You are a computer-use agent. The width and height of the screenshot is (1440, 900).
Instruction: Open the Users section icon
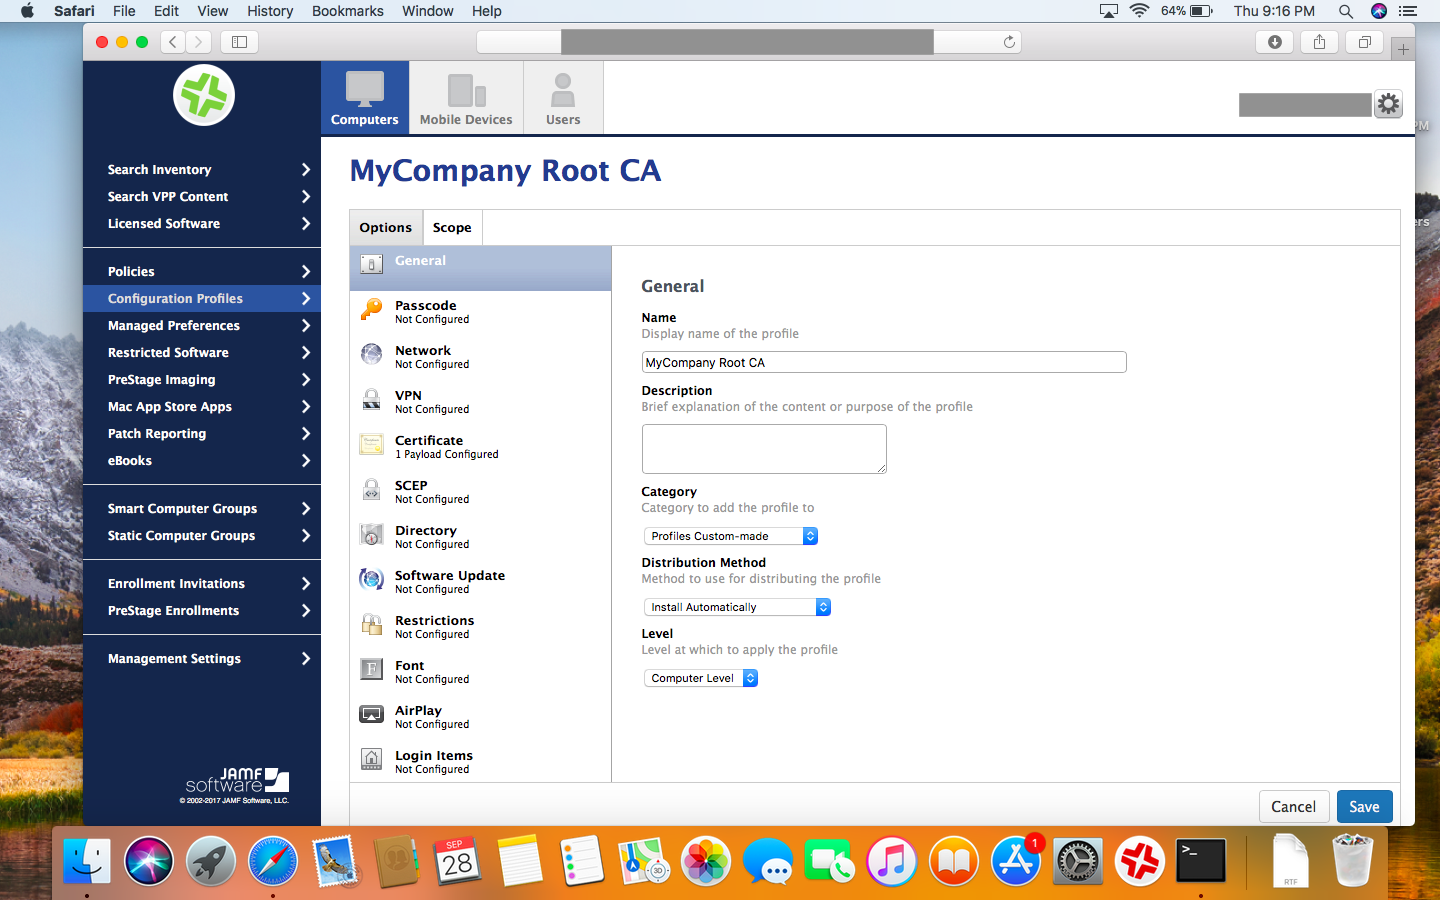563,91
